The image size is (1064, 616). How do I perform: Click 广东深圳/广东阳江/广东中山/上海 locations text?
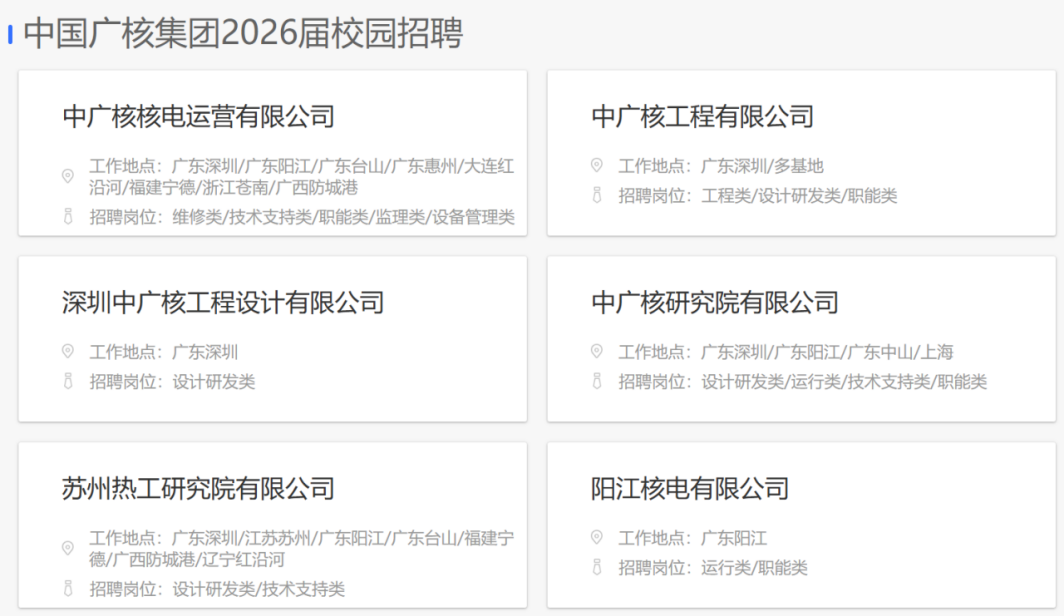pos(827,352)
